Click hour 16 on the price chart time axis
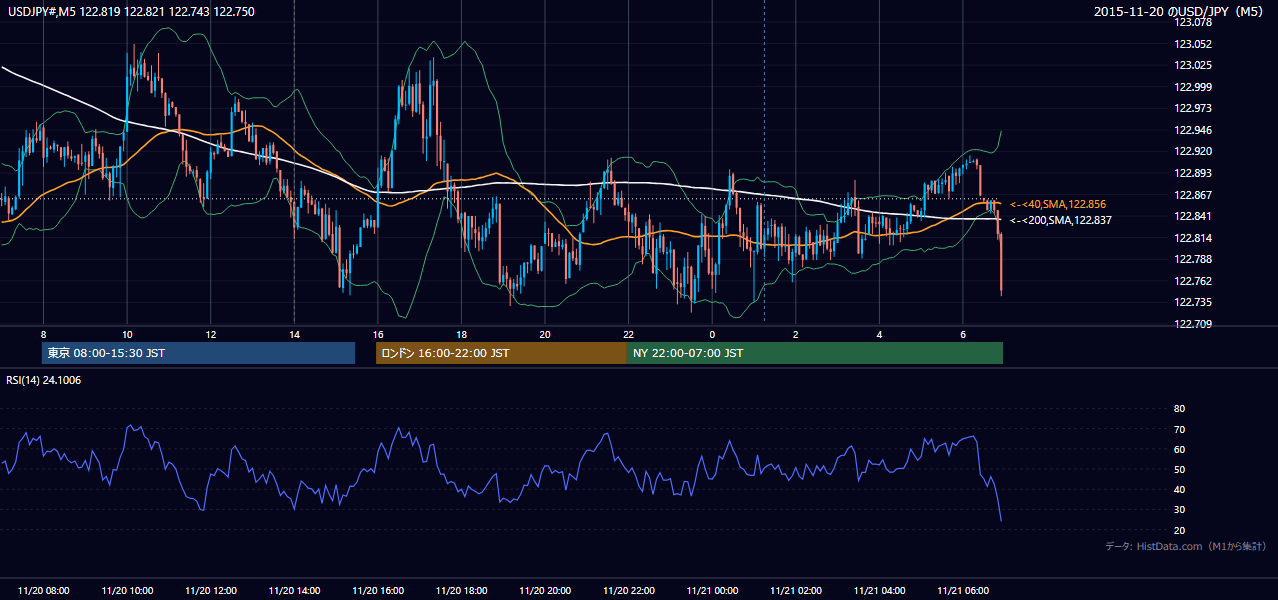Image resolution: width=1278 pixels, height=600 pixels. tap(378, 334)
